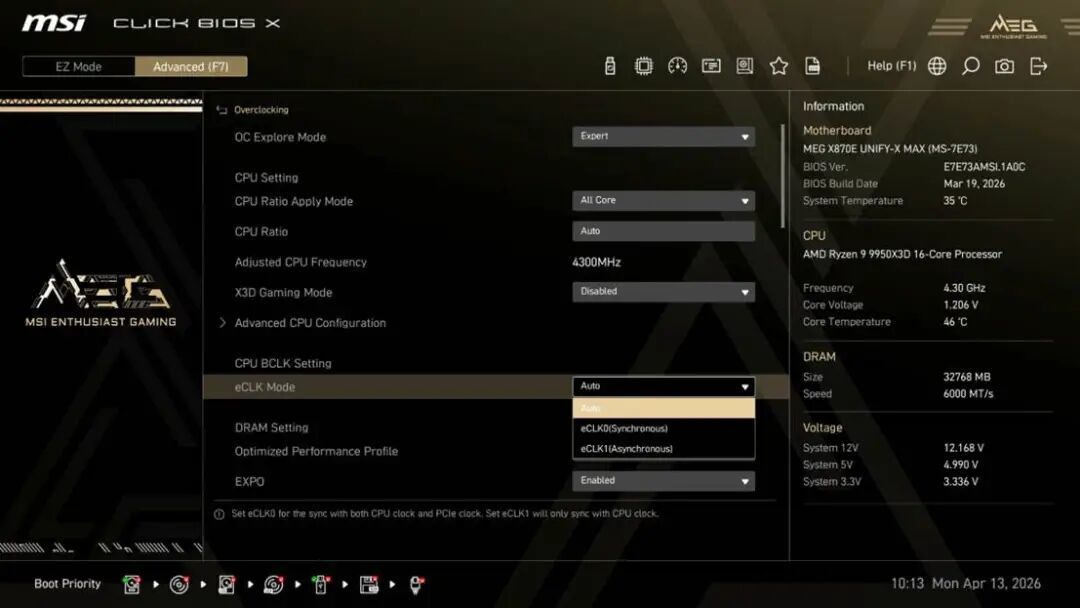Choose eCLK1(Asynchronous) option
Viewport: 1080px width, 608px height.
663,448
